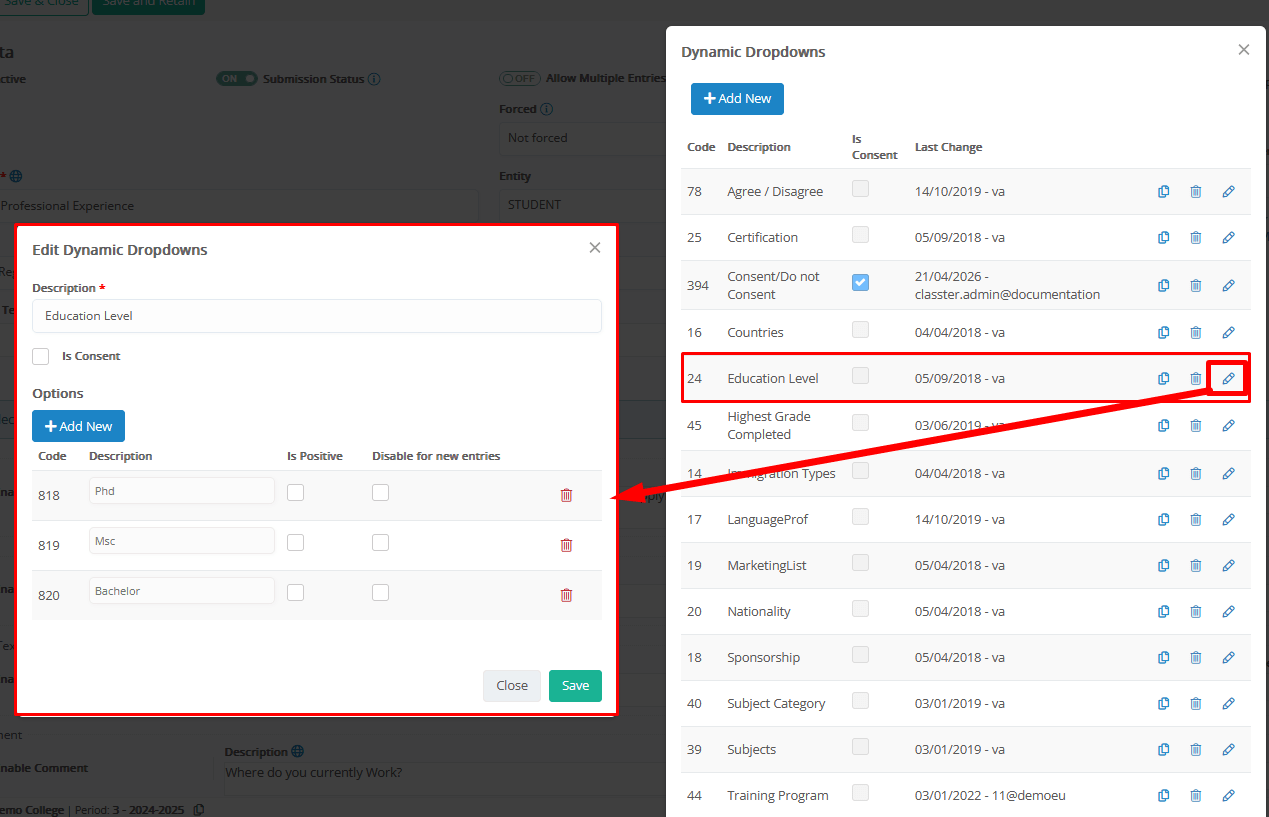Copy the Agree / Disagree dropdown
Image resolution: width=1269 pixels, height=817 pixels.
click(1163, 192)
